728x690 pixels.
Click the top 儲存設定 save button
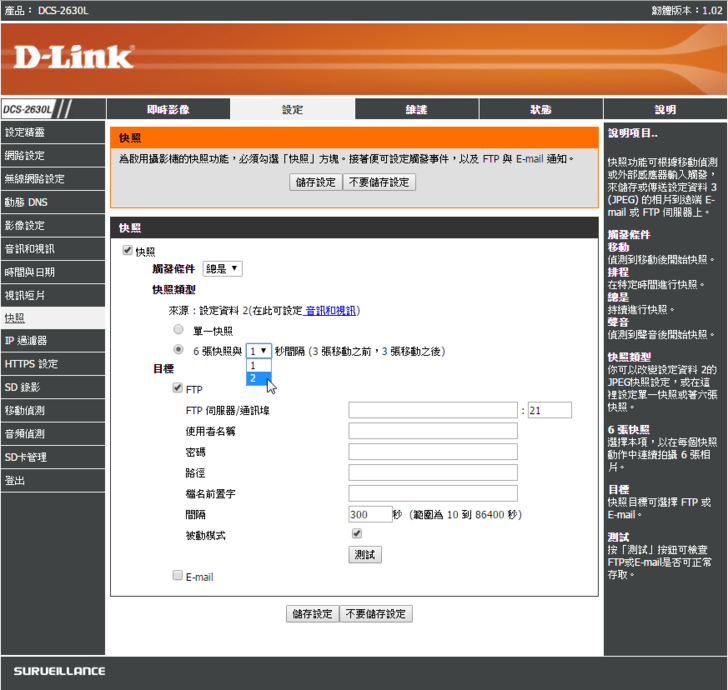click(x=315, y=182)
